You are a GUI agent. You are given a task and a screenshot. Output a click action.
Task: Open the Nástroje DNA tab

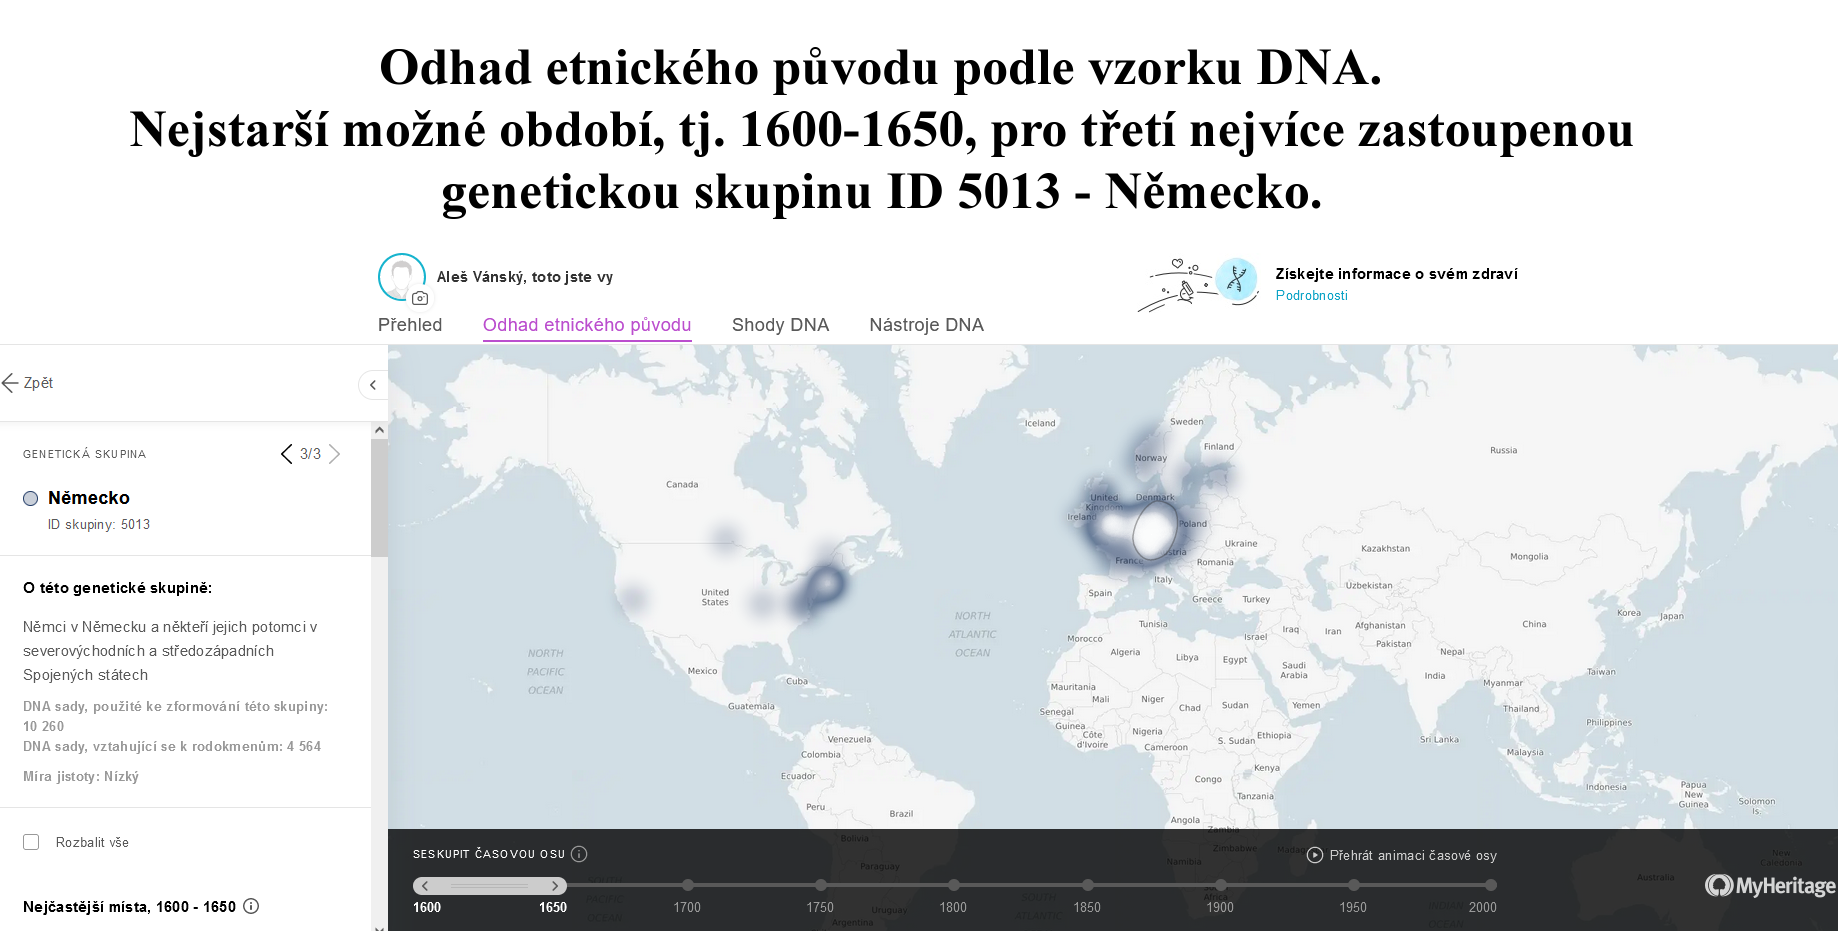[926, 325]
